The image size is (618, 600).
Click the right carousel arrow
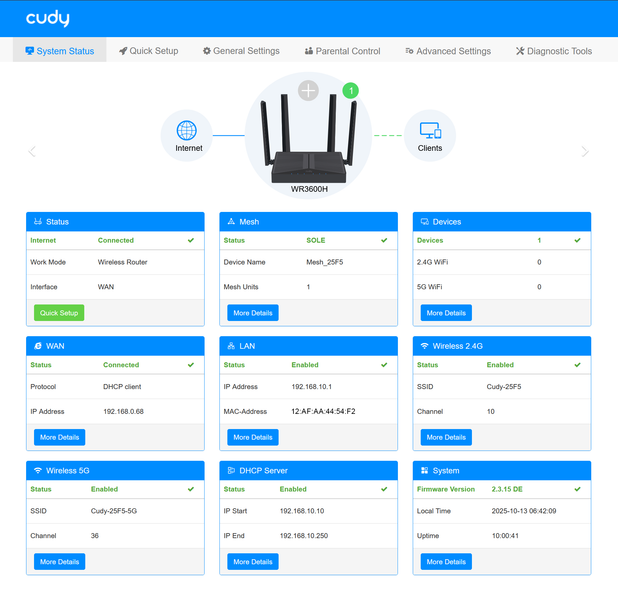[585, 151]
